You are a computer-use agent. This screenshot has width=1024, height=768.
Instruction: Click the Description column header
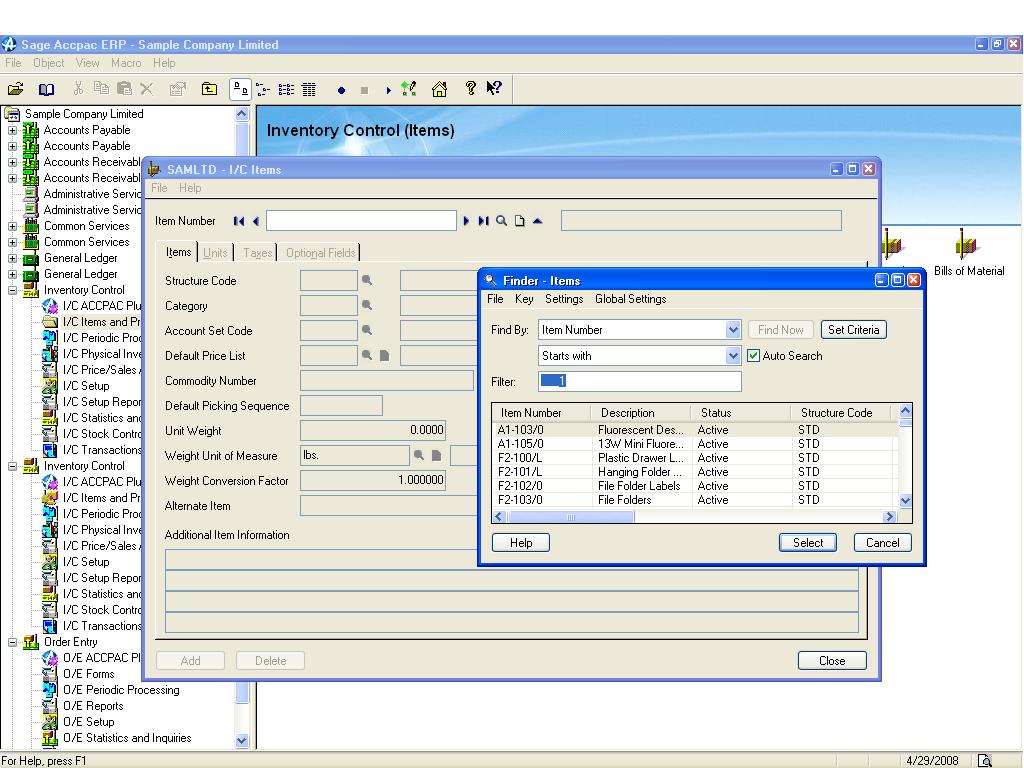tap(641, 413)
